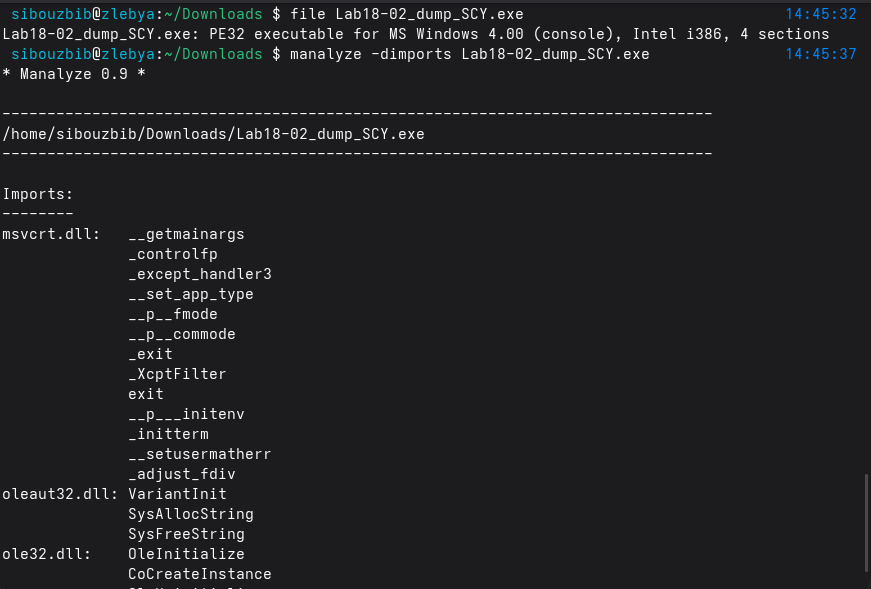Click the msvcrt.dll library label
871x589 pixels.
[x=50, y=234]
